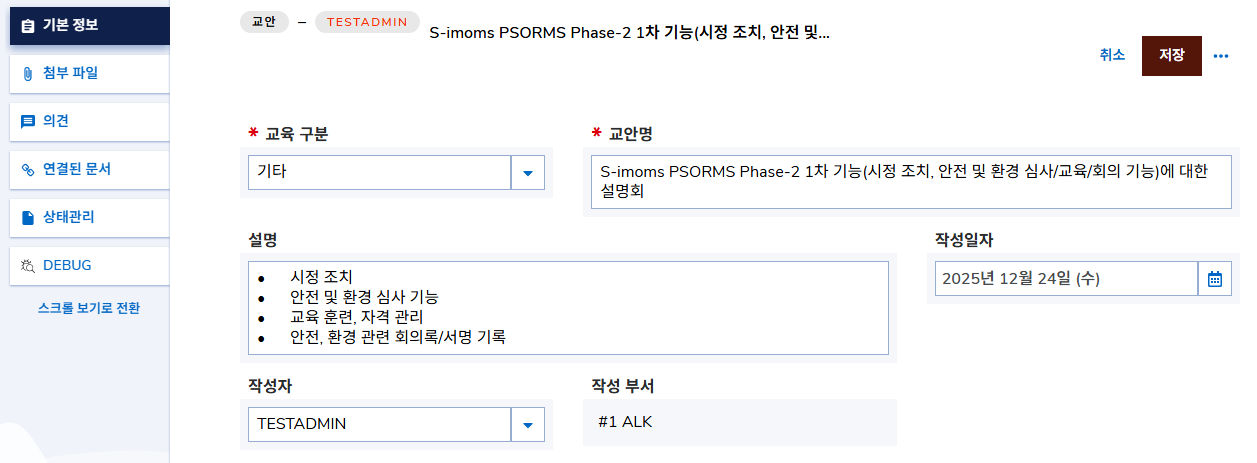Click the DEBUG bug icon
1257x463 pixels.
coord(27,265)
